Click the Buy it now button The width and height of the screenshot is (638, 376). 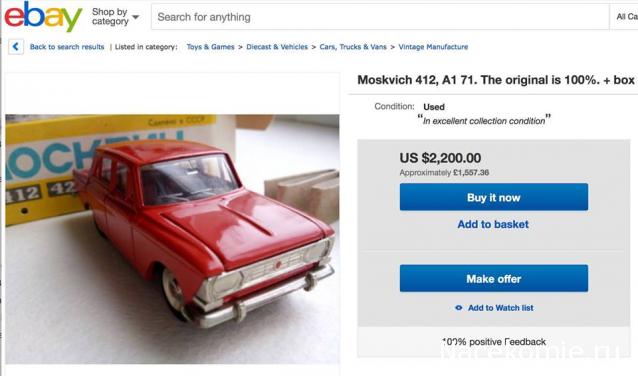(x=494, y=197)
